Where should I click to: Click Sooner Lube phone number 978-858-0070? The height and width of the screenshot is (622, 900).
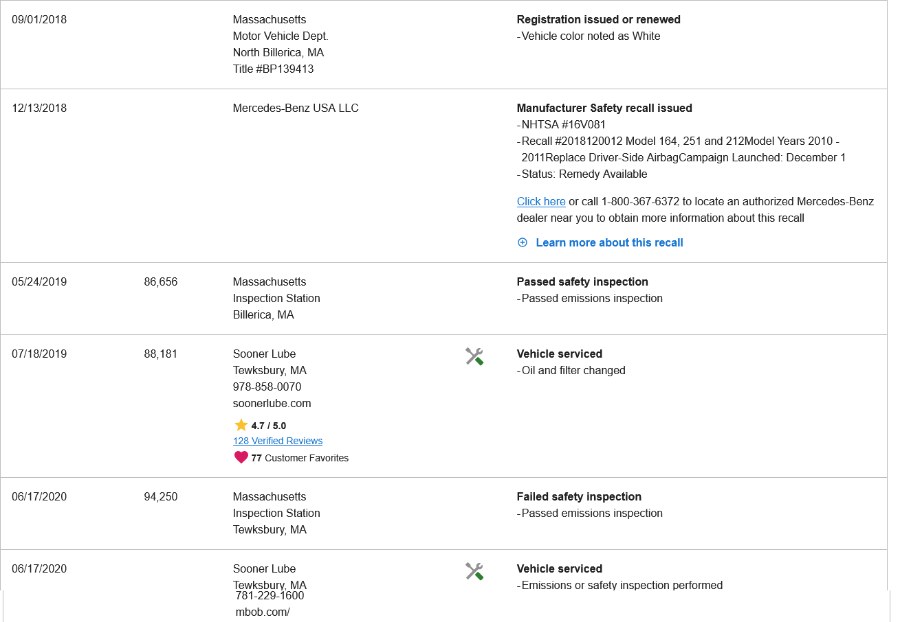click(267, 387)
